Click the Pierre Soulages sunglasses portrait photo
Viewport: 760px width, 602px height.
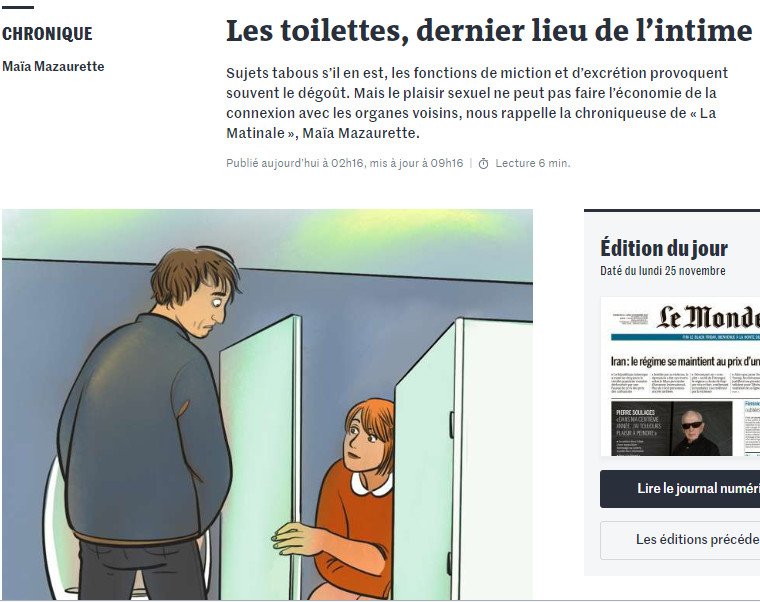(x=701, y=428)
